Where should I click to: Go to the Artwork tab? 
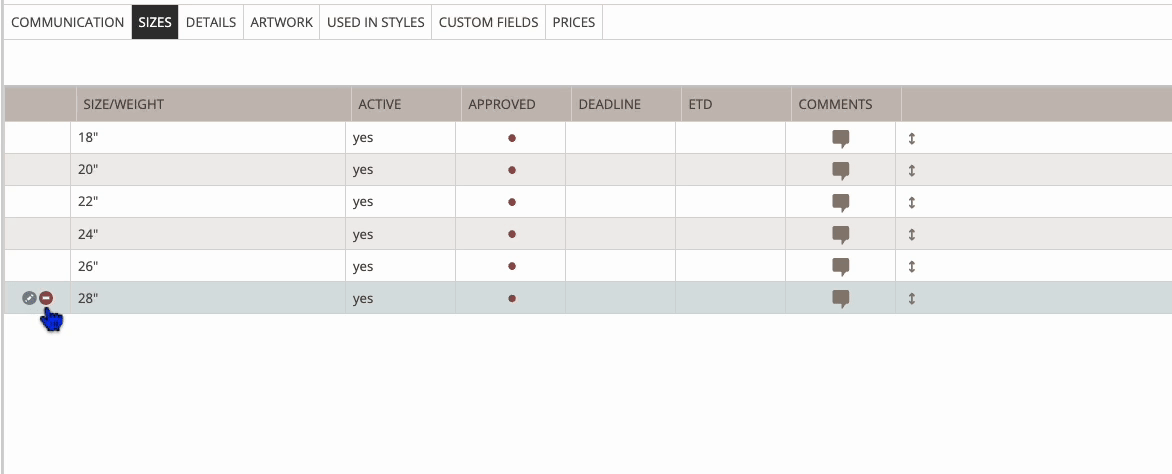[281, 22]
